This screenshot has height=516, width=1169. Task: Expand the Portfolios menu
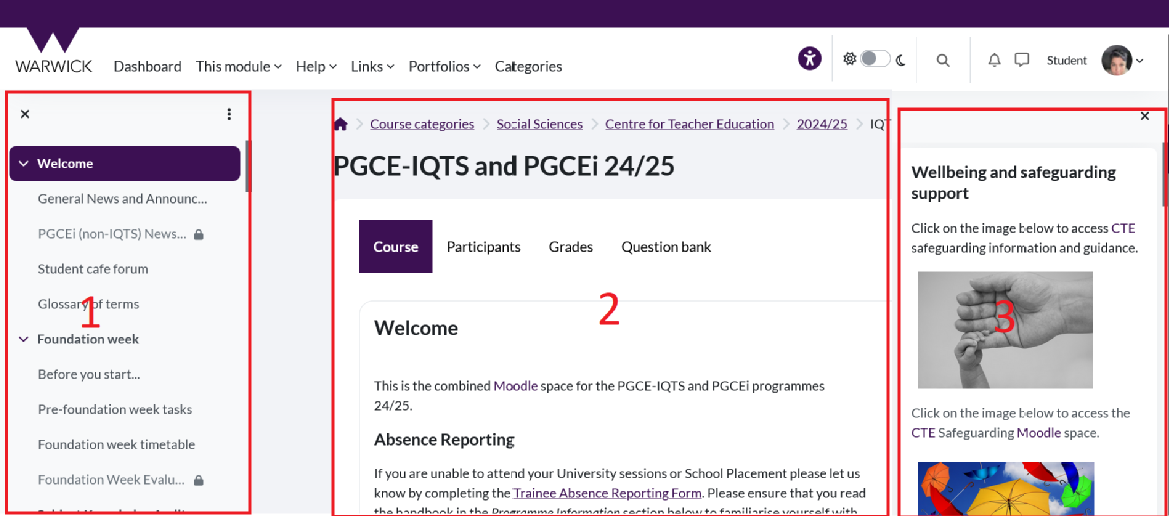[x=444, y=66]
